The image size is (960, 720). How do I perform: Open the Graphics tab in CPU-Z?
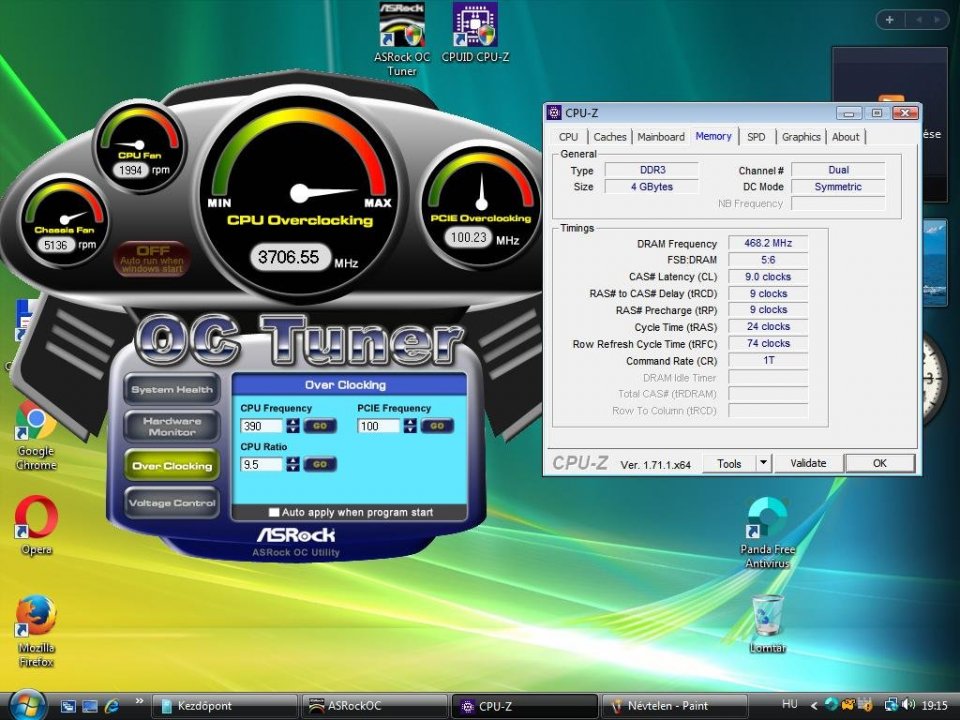801,137
